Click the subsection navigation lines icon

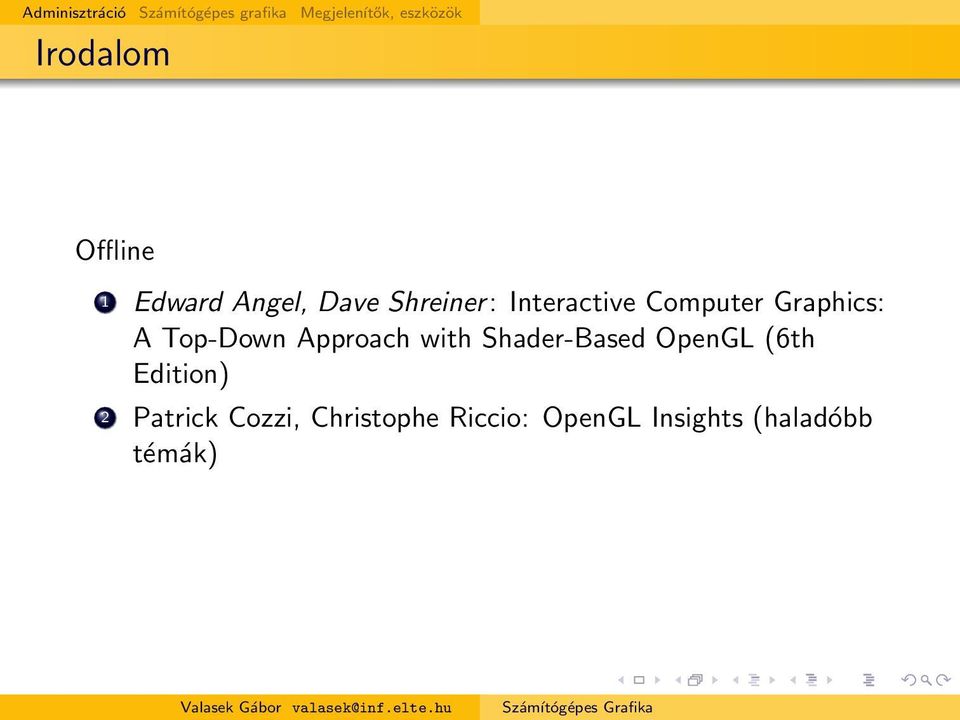754,680
